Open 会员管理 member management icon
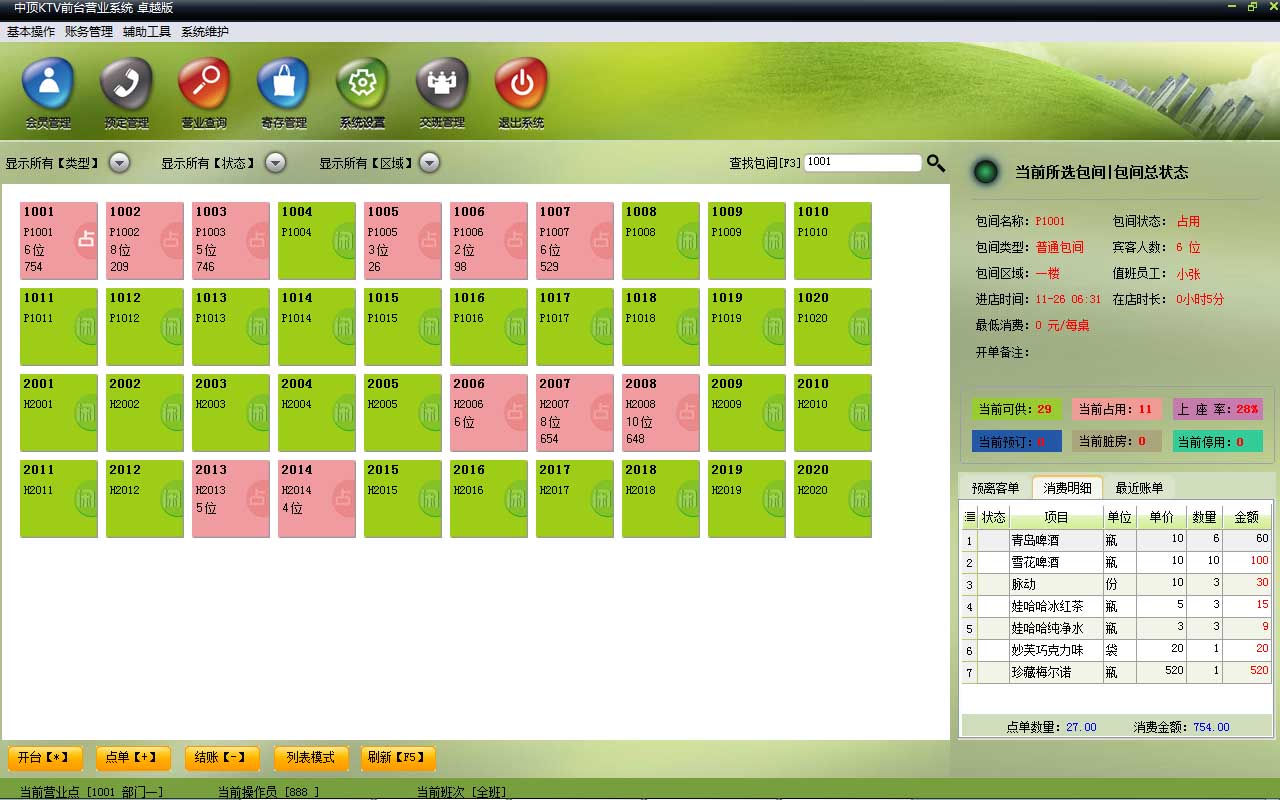 (48, 85)
